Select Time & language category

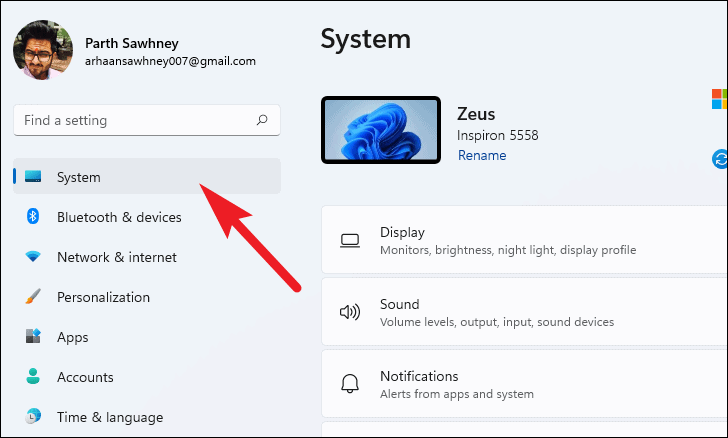(x=147, y=416)
